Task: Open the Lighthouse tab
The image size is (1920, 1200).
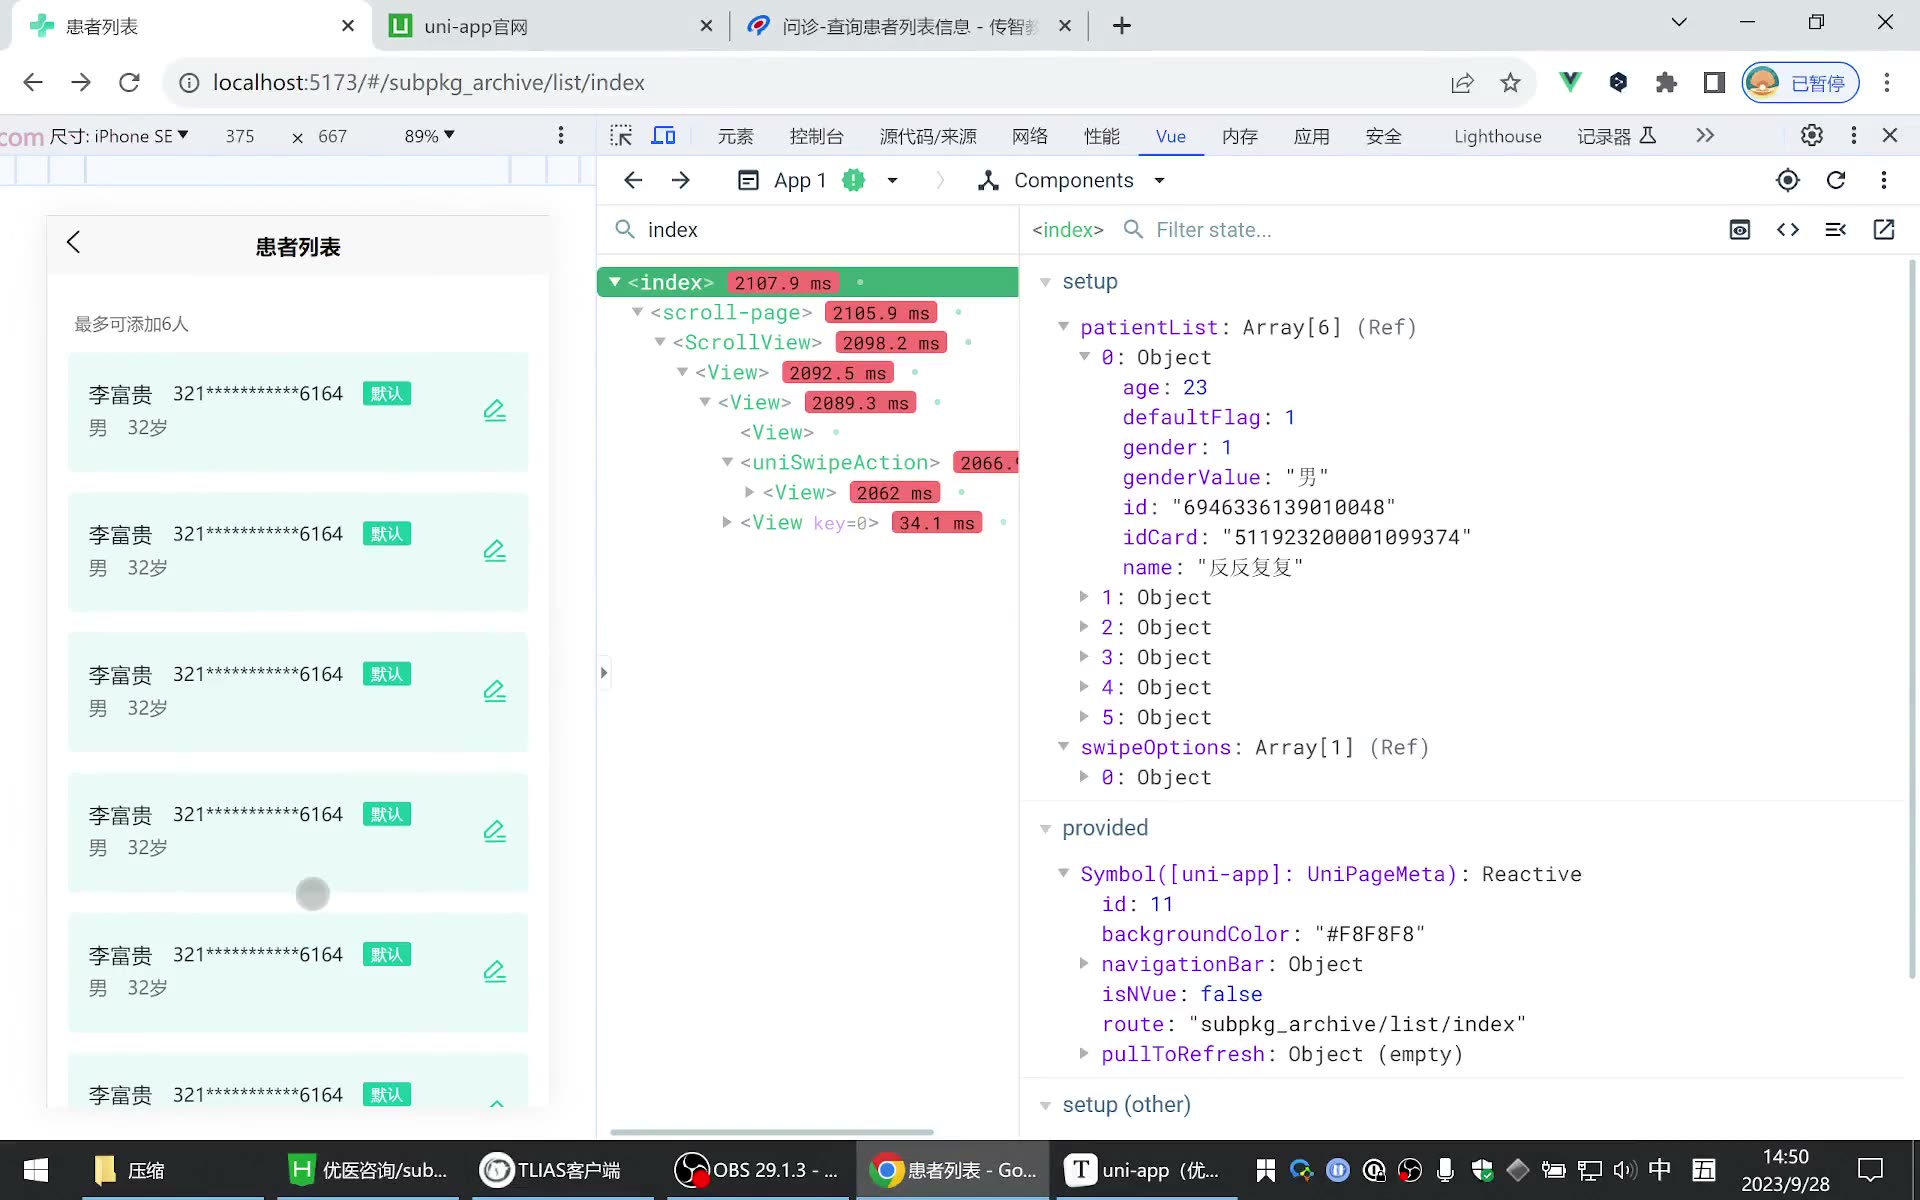Action: 1497,136
